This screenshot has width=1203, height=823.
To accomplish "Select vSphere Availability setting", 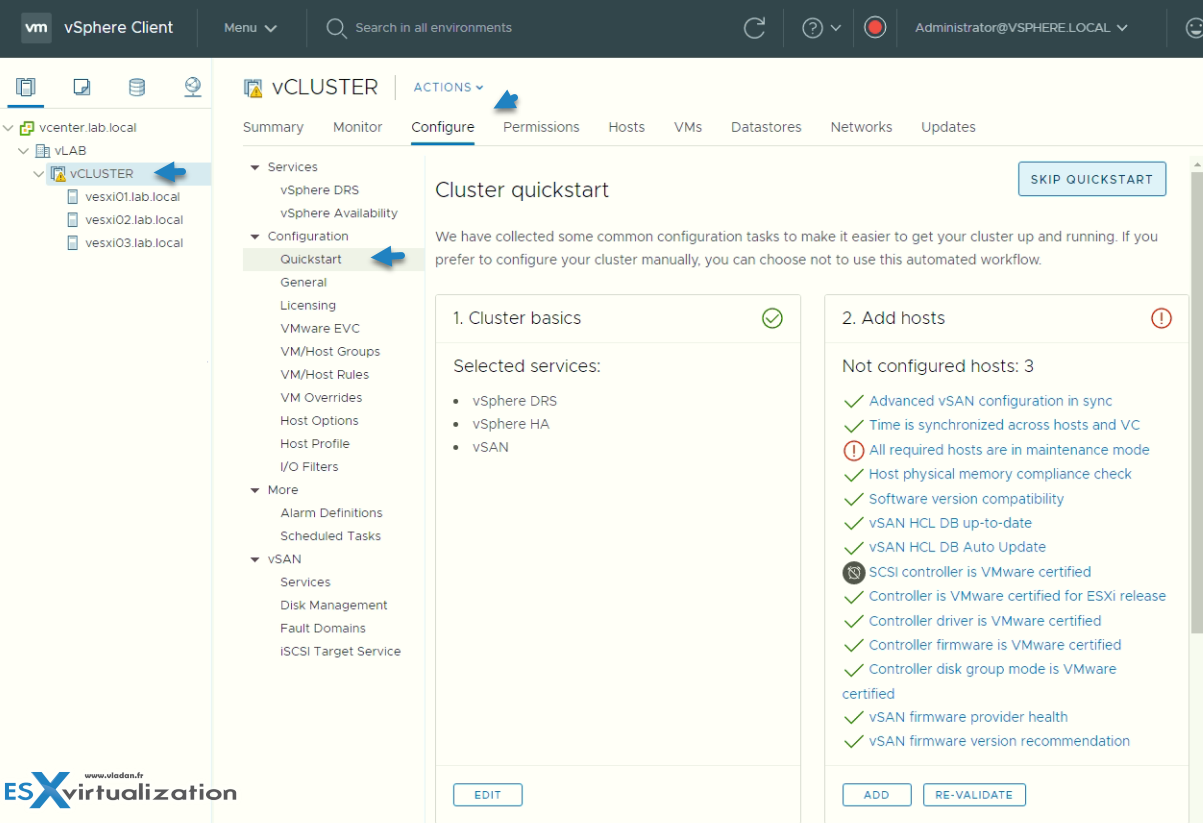I will 339,213.
